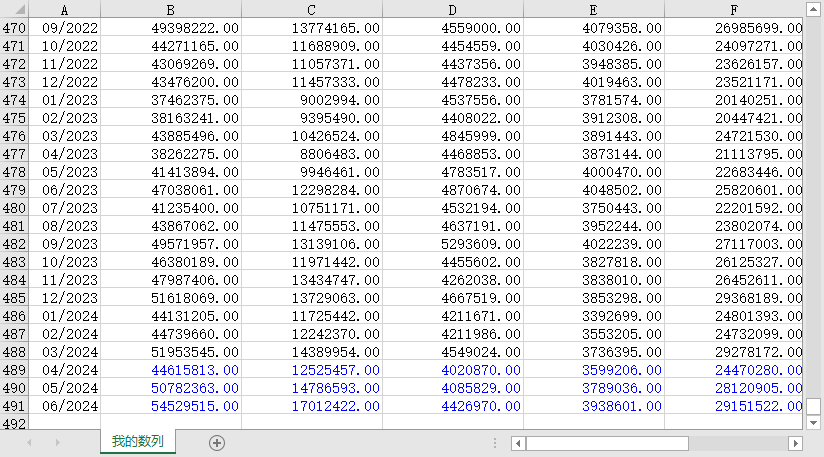Select cell with value 27117003.00

(734, 244)
